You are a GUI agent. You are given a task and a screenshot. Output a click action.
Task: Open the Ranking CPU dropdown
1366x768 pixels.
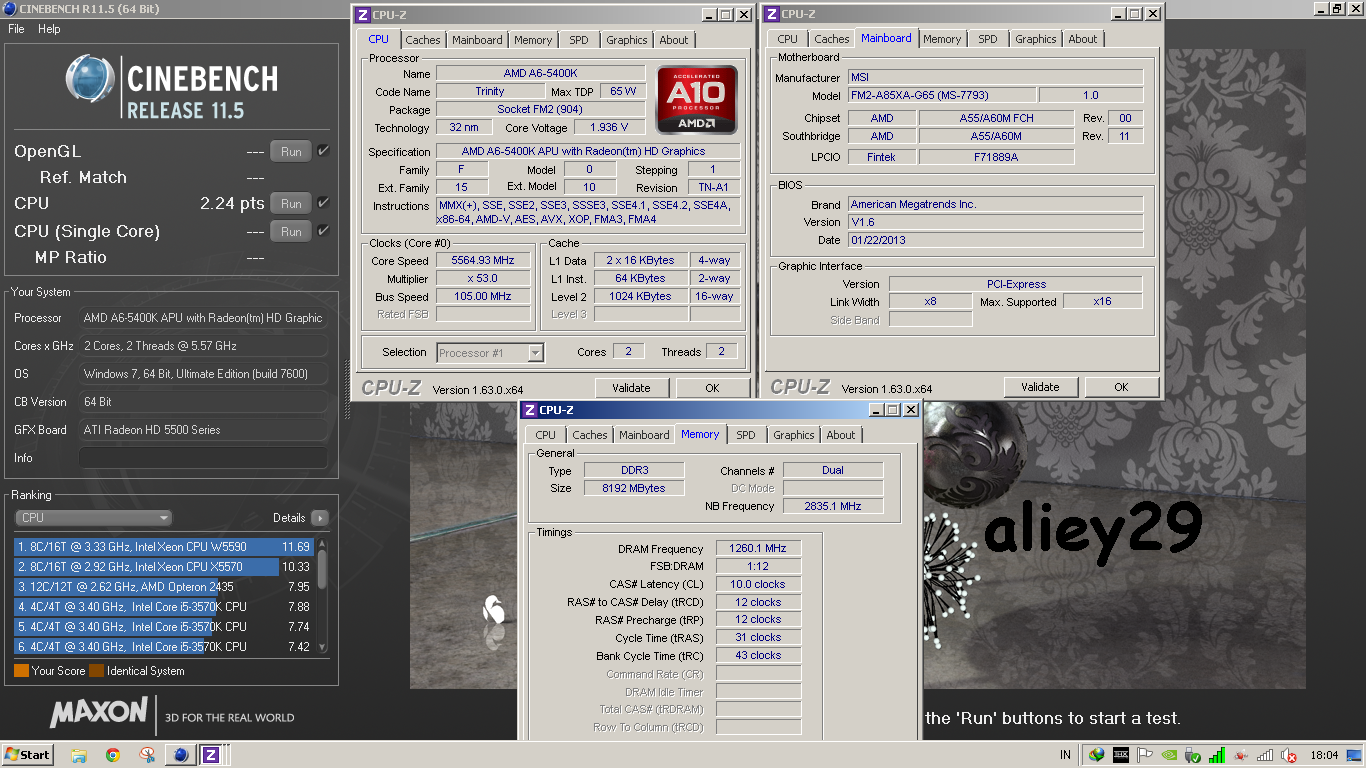(x=93, y=518)
